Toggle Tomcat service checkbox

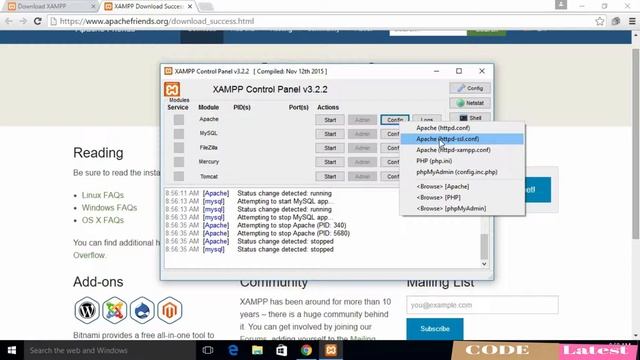point(179,176)
